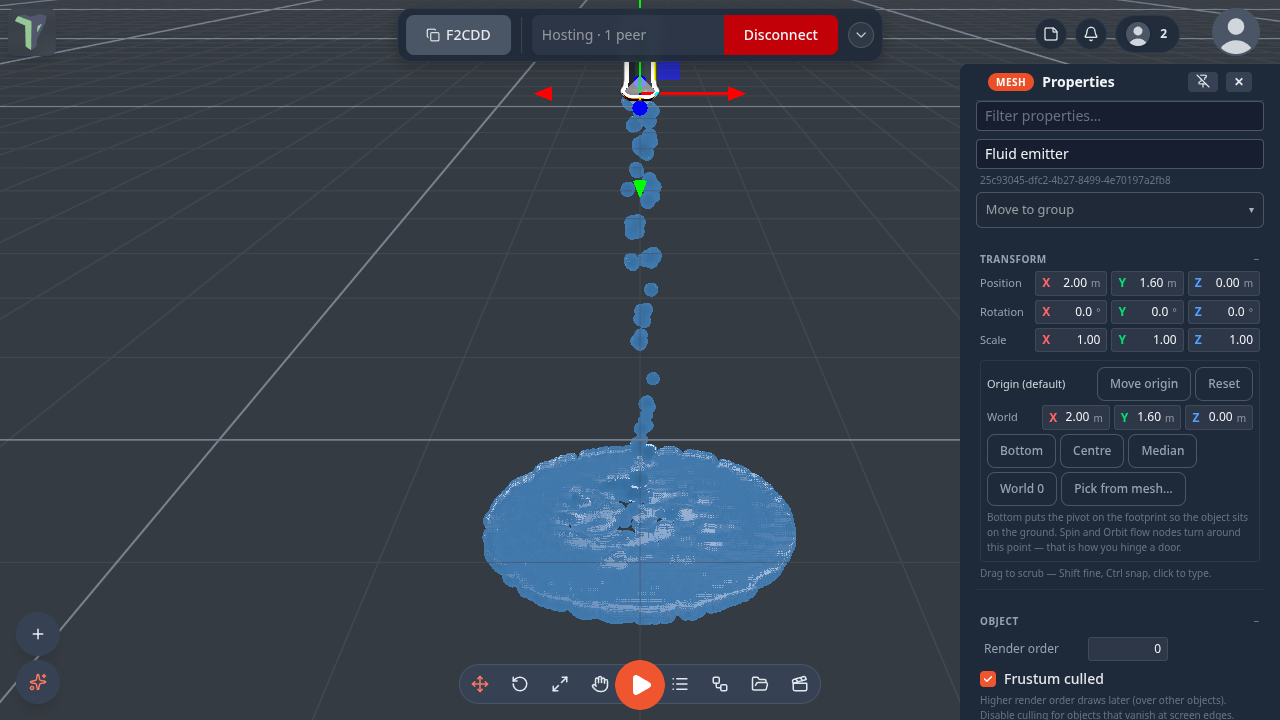Set origin to Centre
Screen dimensions: 1280x720
tap(1092, 451)
